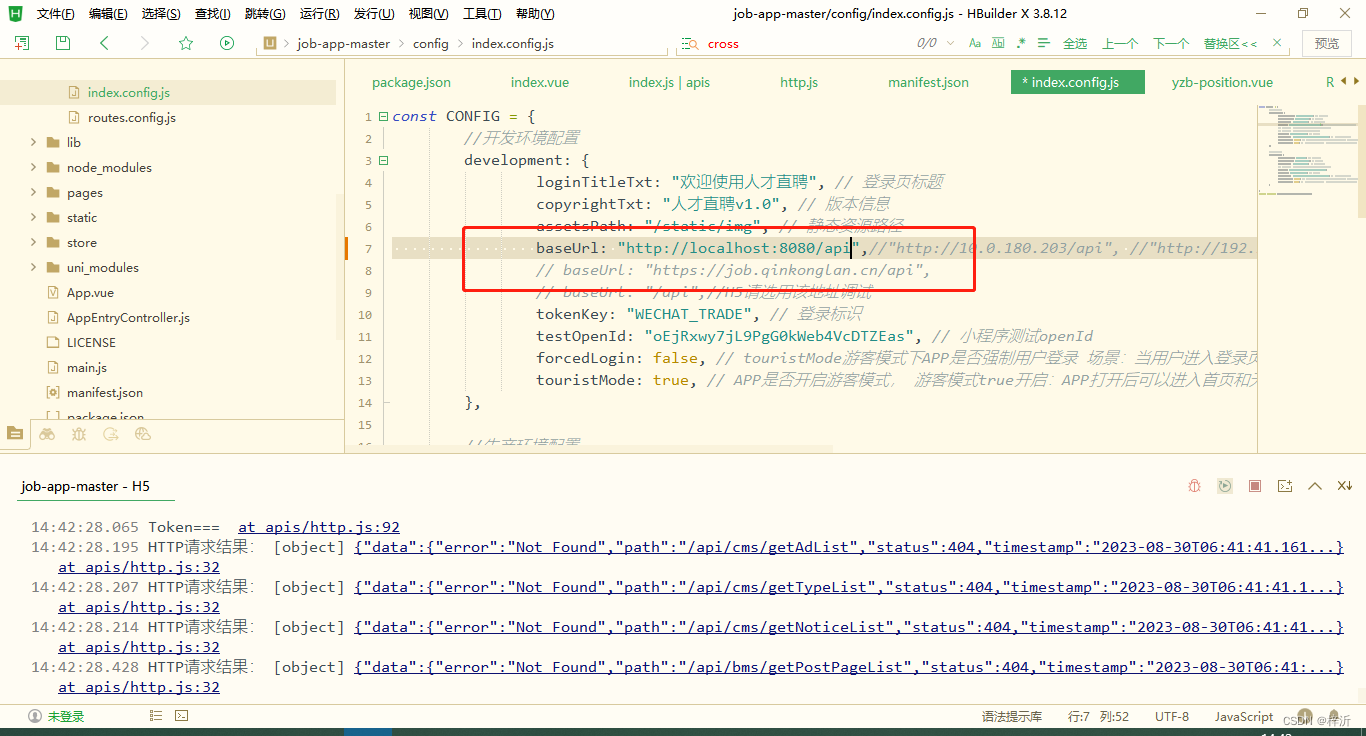Collapse the console panel with the chevron icon

click(x=1315, y=485)
